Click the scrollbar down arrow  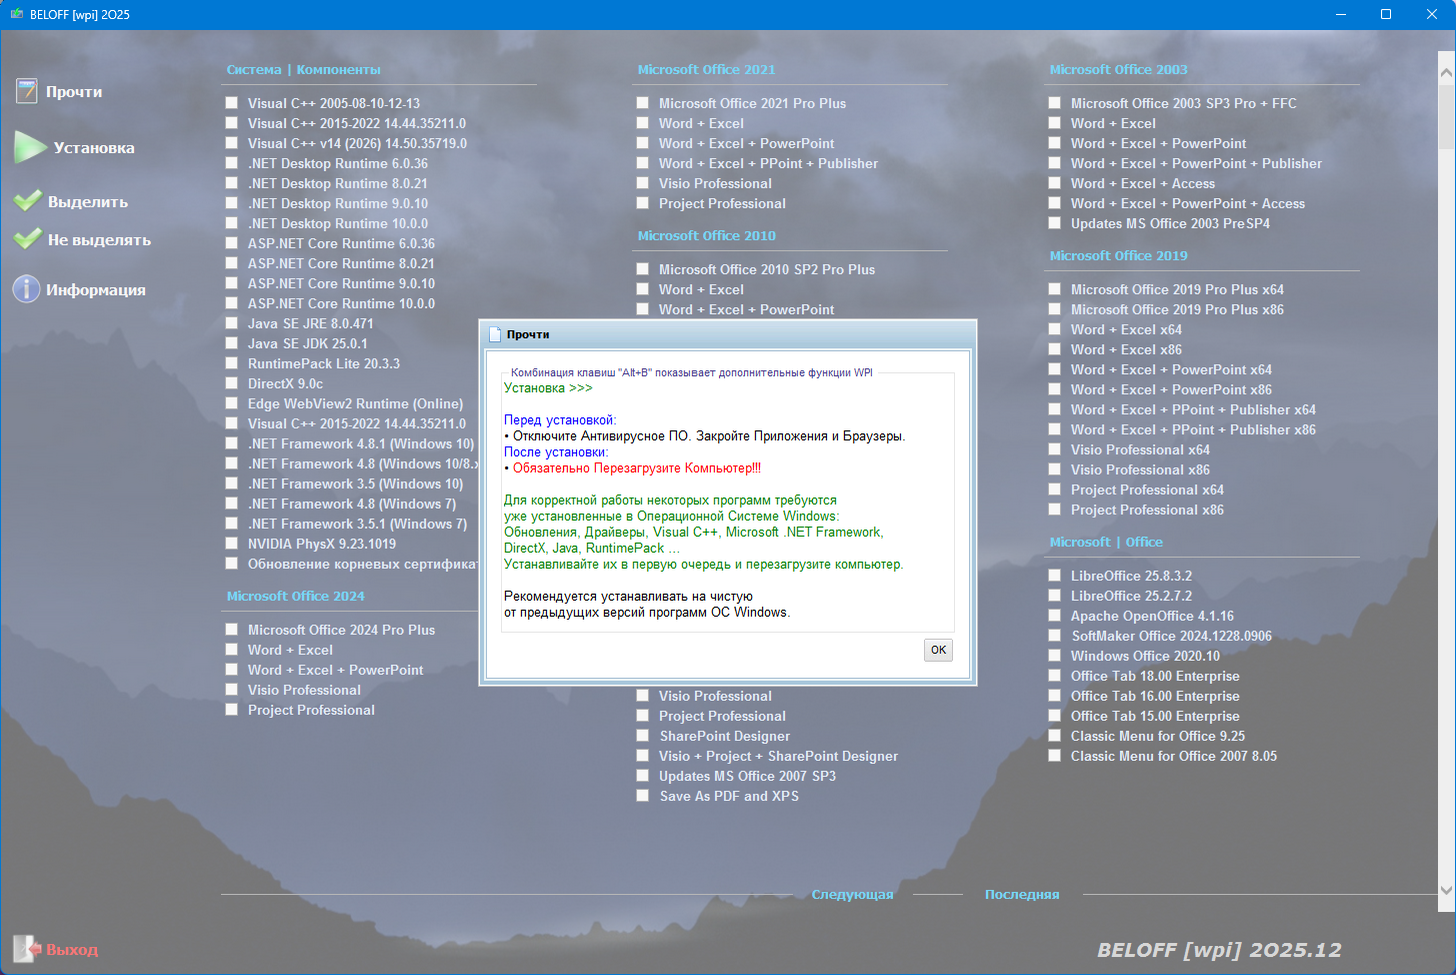tap(1446, 890)
